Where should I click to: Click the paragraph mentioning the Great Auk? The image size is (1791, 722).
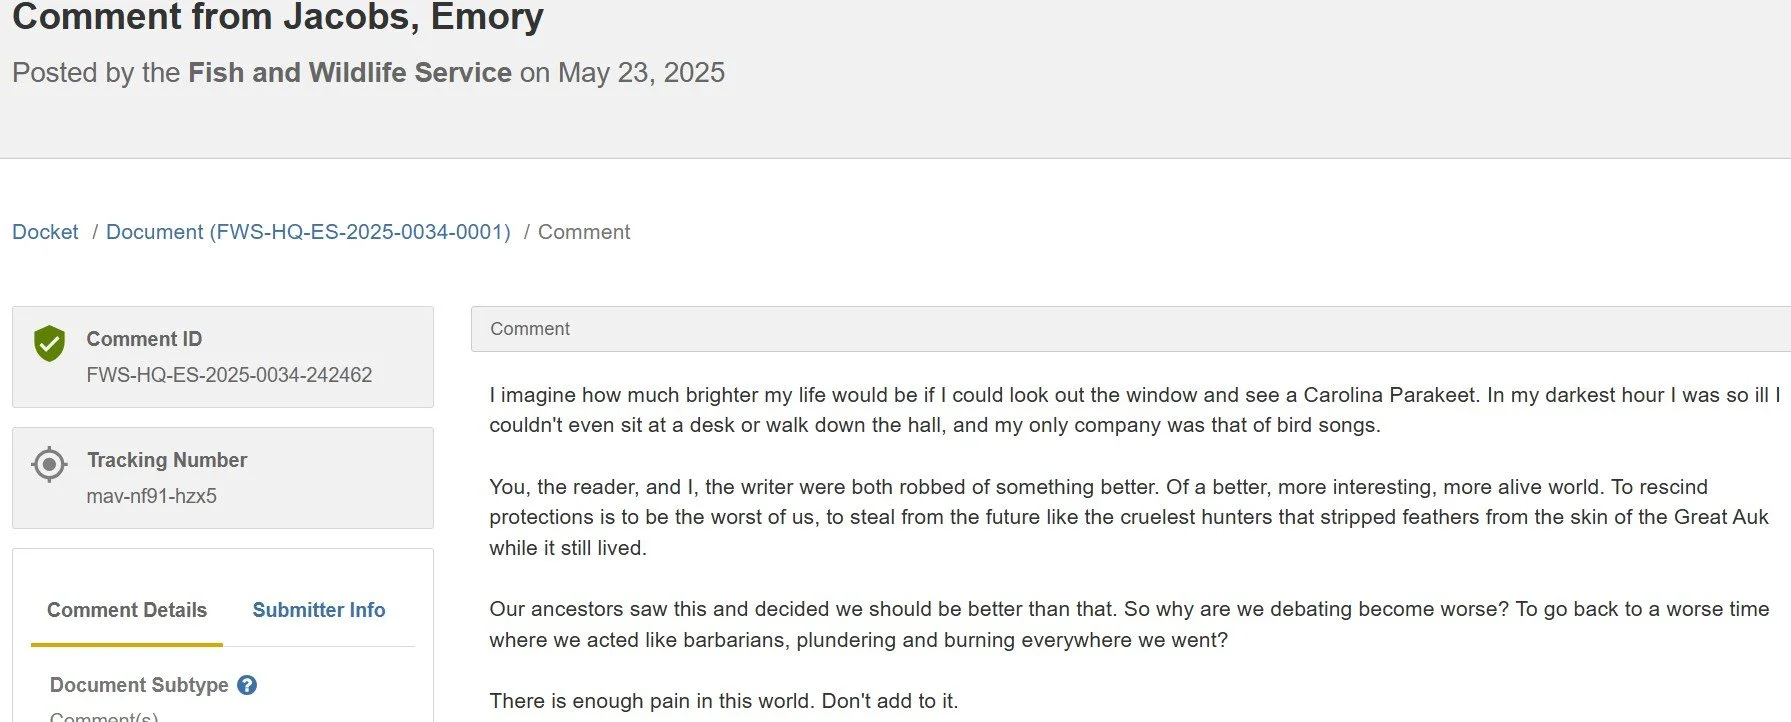[1129, 517]
